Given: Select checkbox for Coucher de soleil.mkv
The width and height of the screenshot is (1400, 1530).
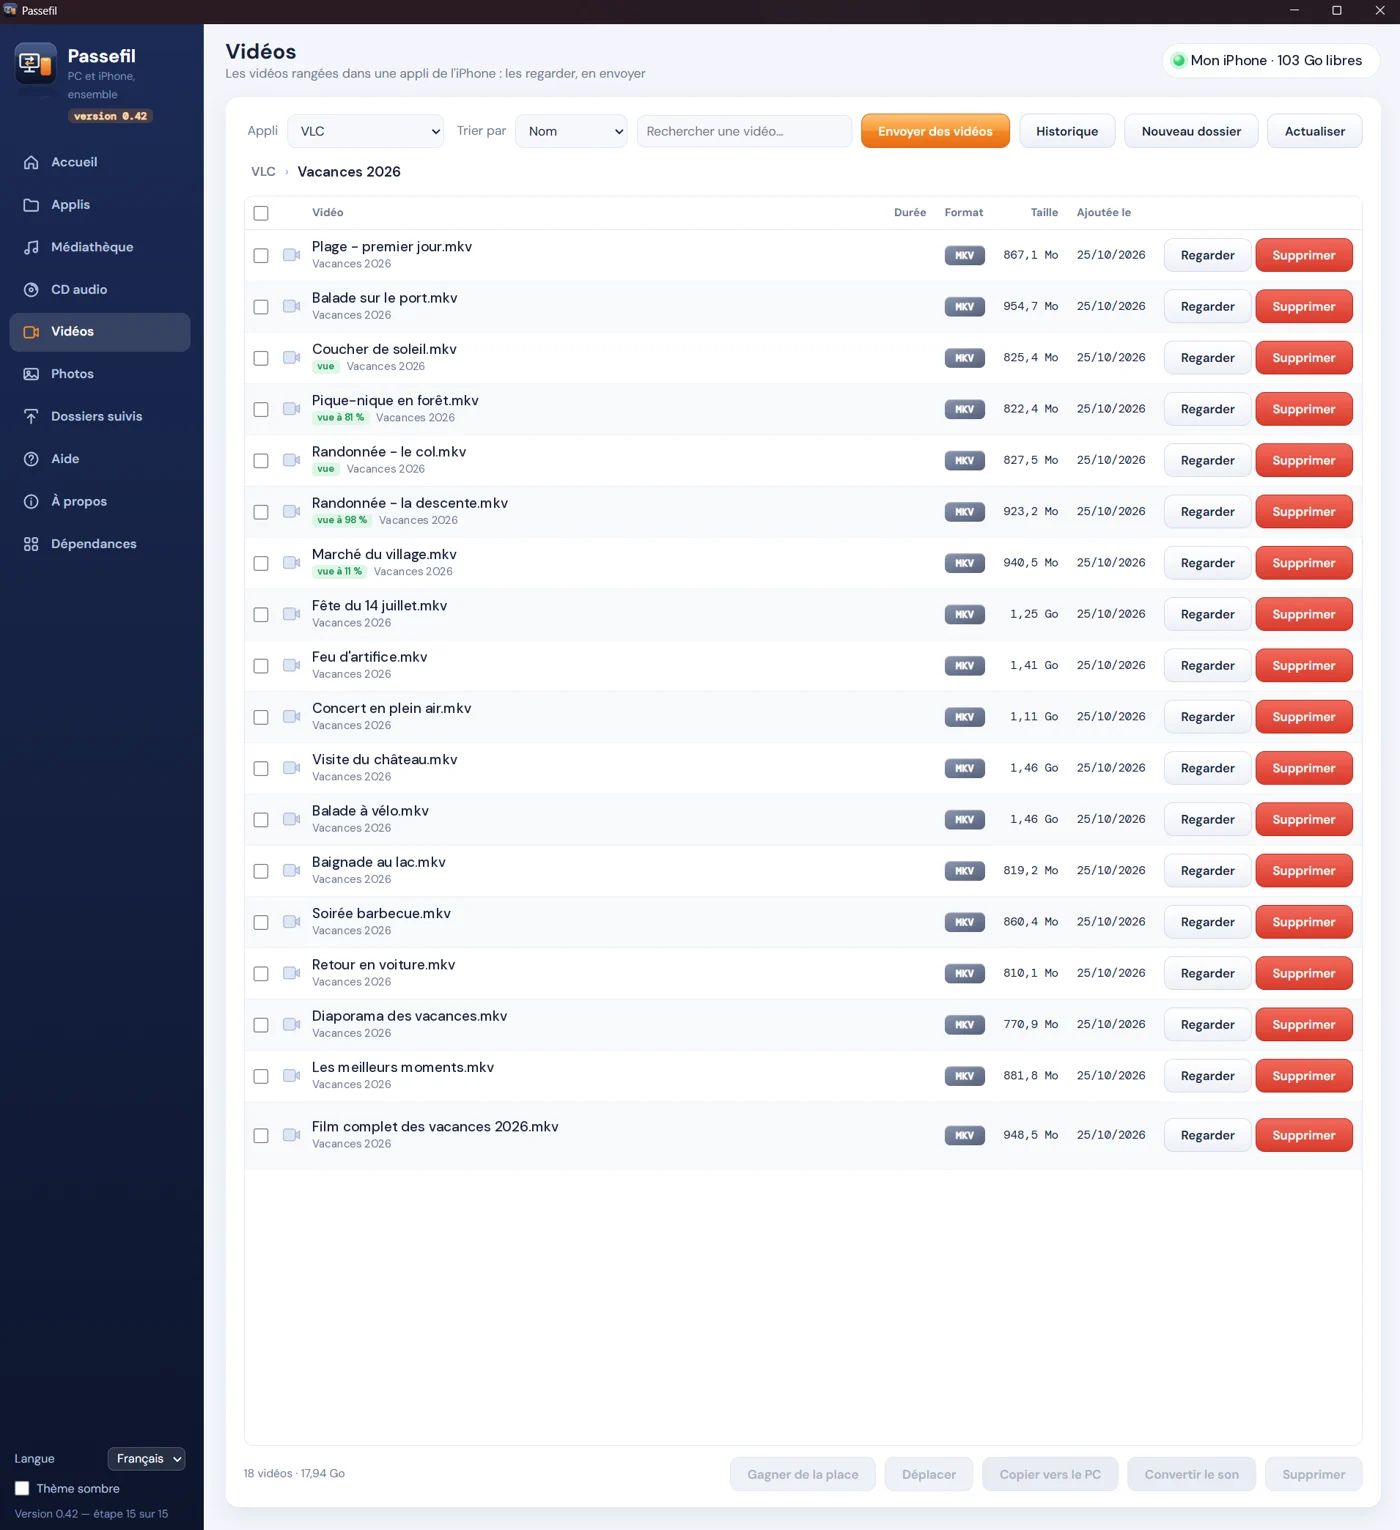Looking at the screenshot, I should 261,358.
